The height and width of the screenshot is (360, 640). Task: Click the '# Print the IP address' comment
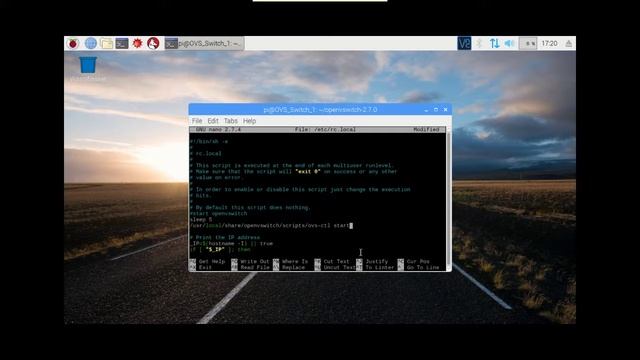224,238
